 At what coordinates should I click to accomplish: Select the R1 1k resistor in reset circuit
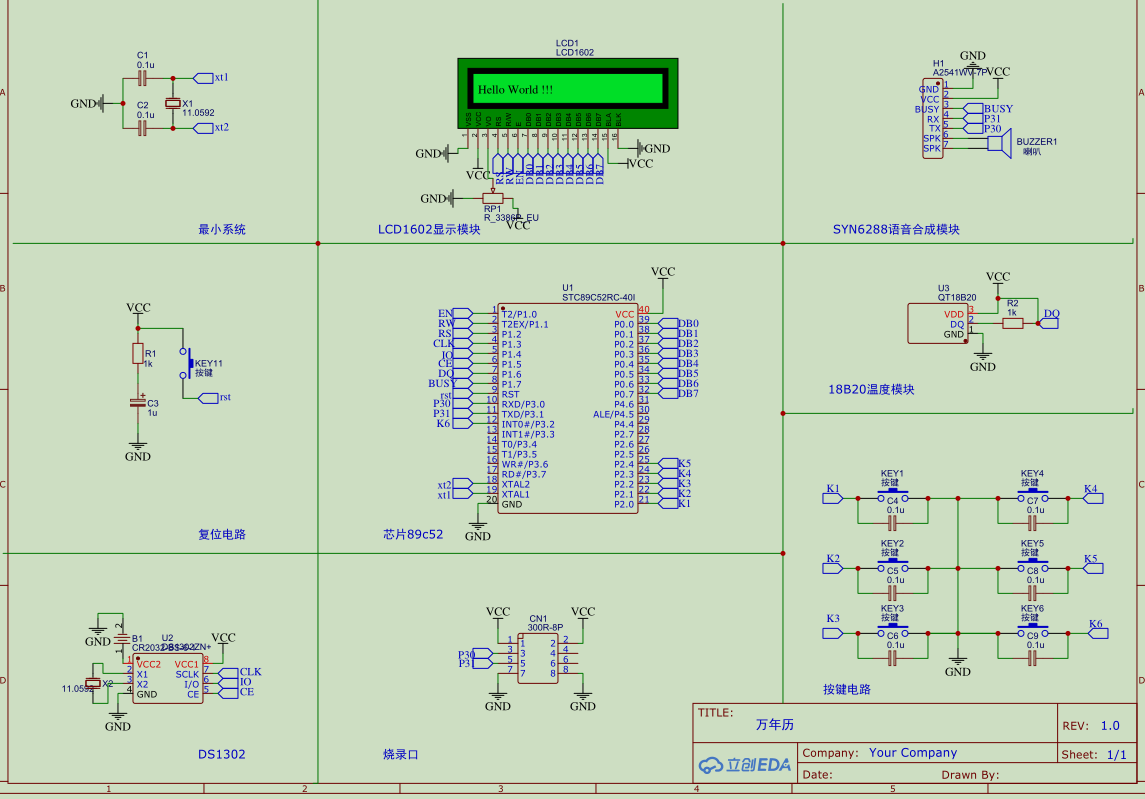click(137, 353)
